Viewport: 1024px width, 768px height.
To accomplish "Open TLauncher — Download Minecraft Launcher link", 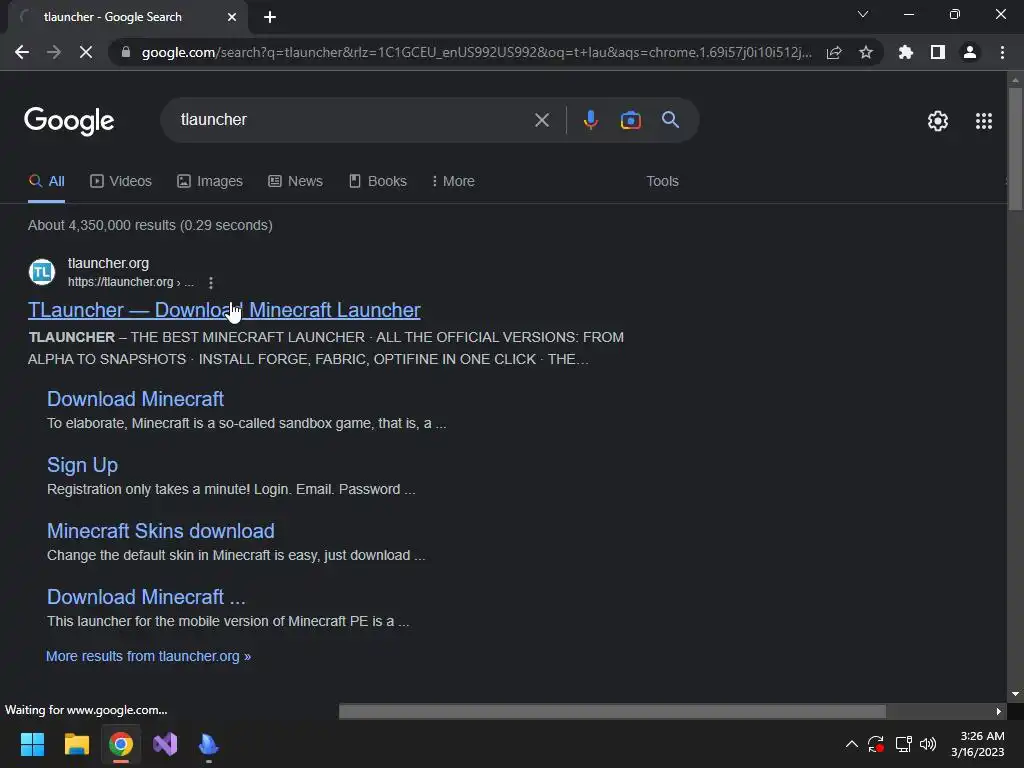I will click(x=224, y=310).
